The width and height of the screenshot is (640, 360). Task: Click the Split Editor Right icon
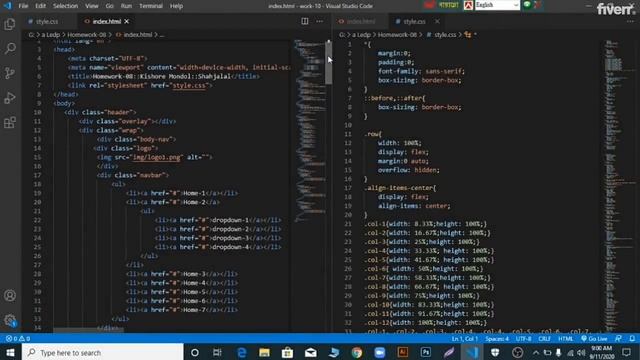pos(304,21)
